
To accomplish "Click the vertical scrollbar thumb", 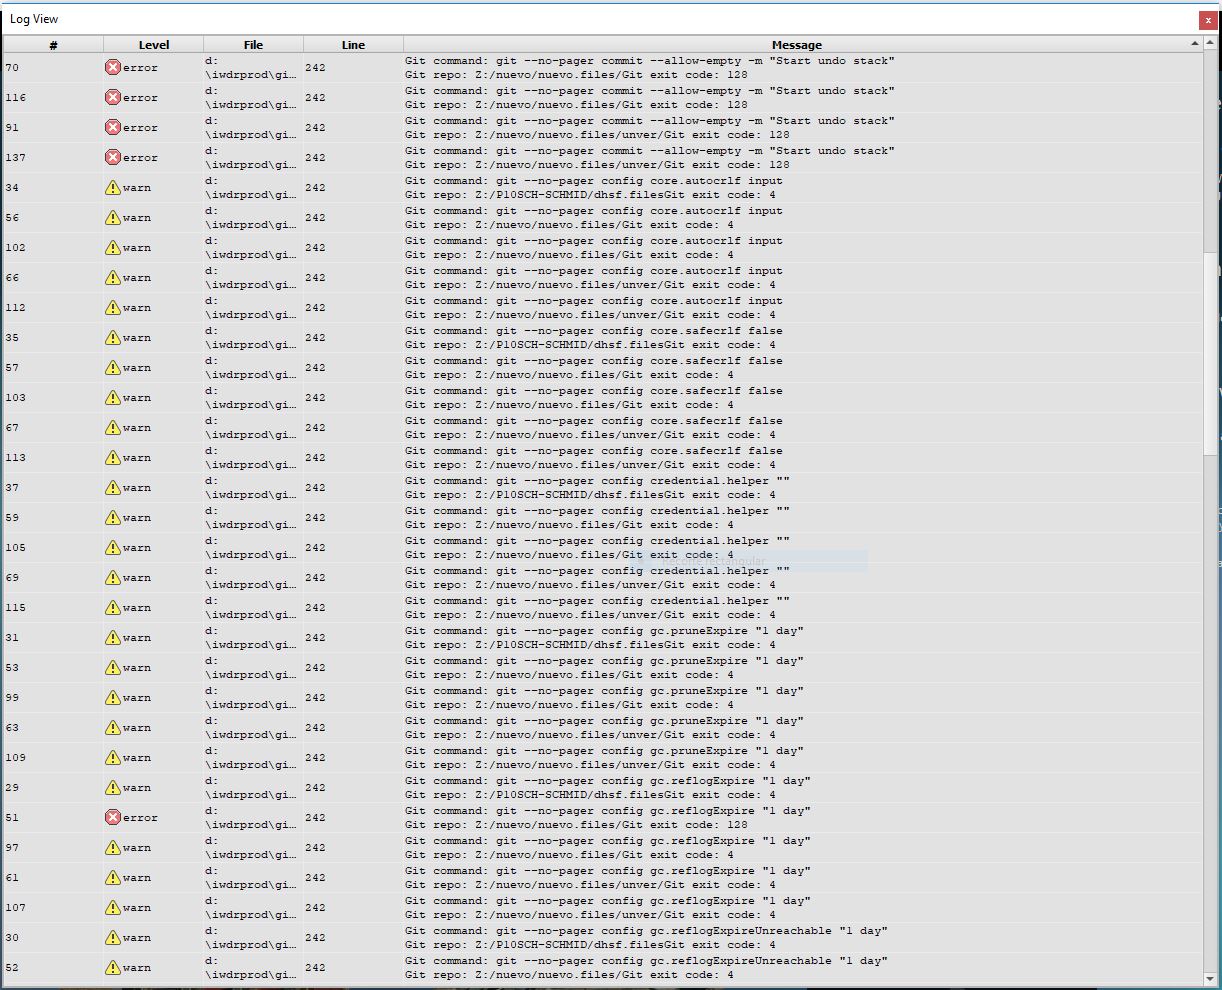I will coord(1211,352).
